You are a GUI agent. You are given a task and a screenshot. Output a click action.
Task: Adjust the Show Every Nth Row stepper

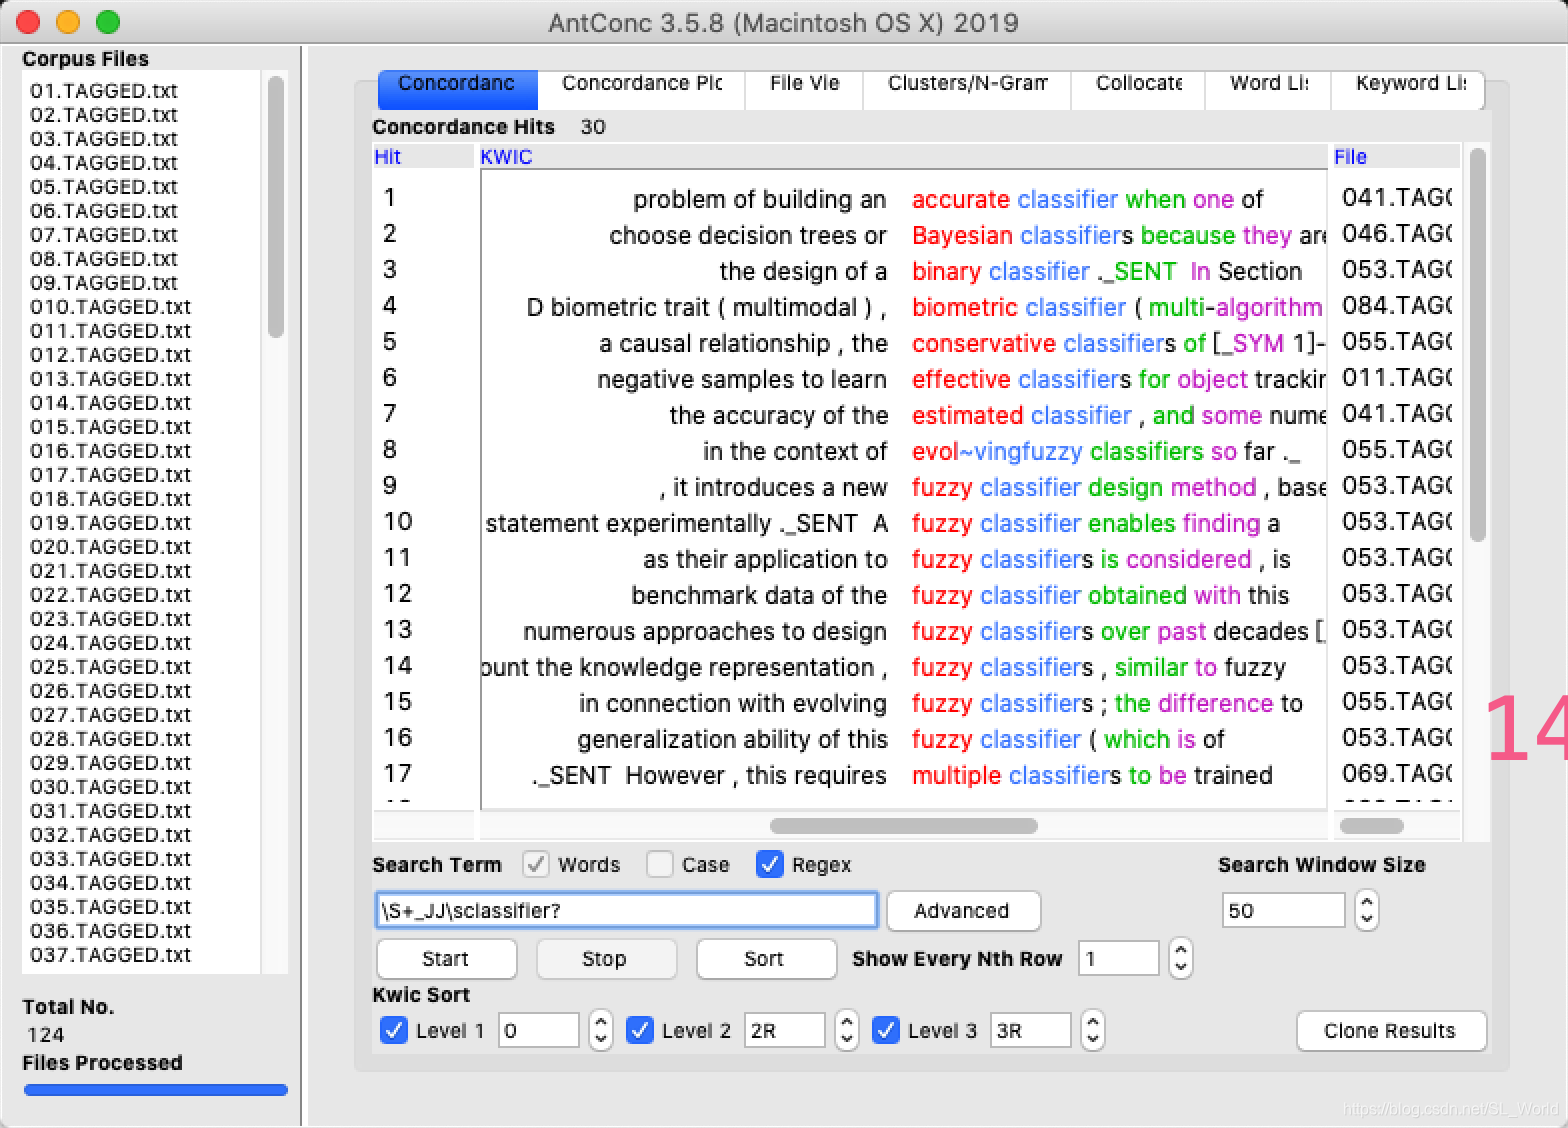coord(1181,958)
